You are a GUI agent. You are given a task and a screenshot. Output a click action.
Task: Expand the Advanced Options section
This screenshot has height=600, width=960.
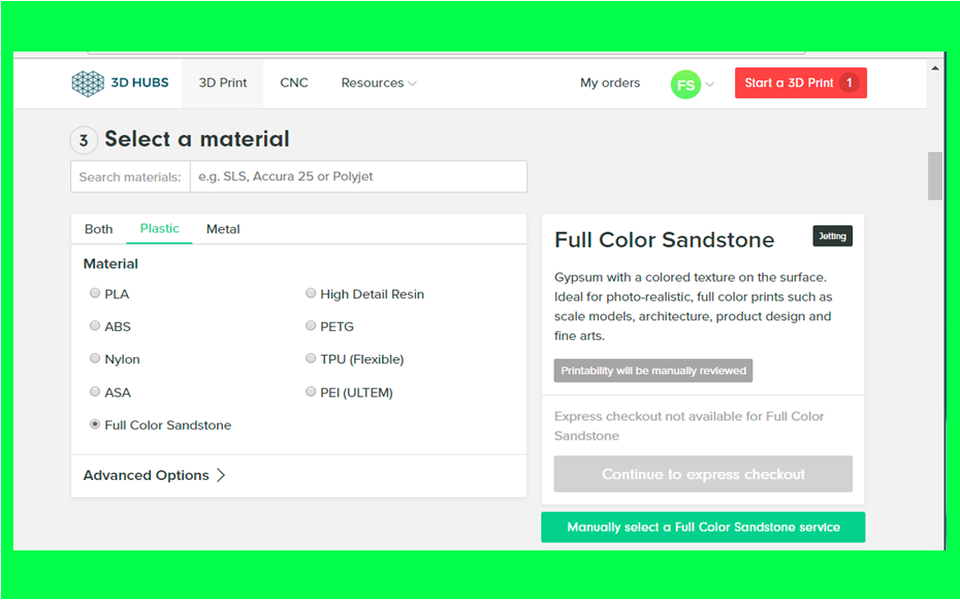(x=155, y=475)
